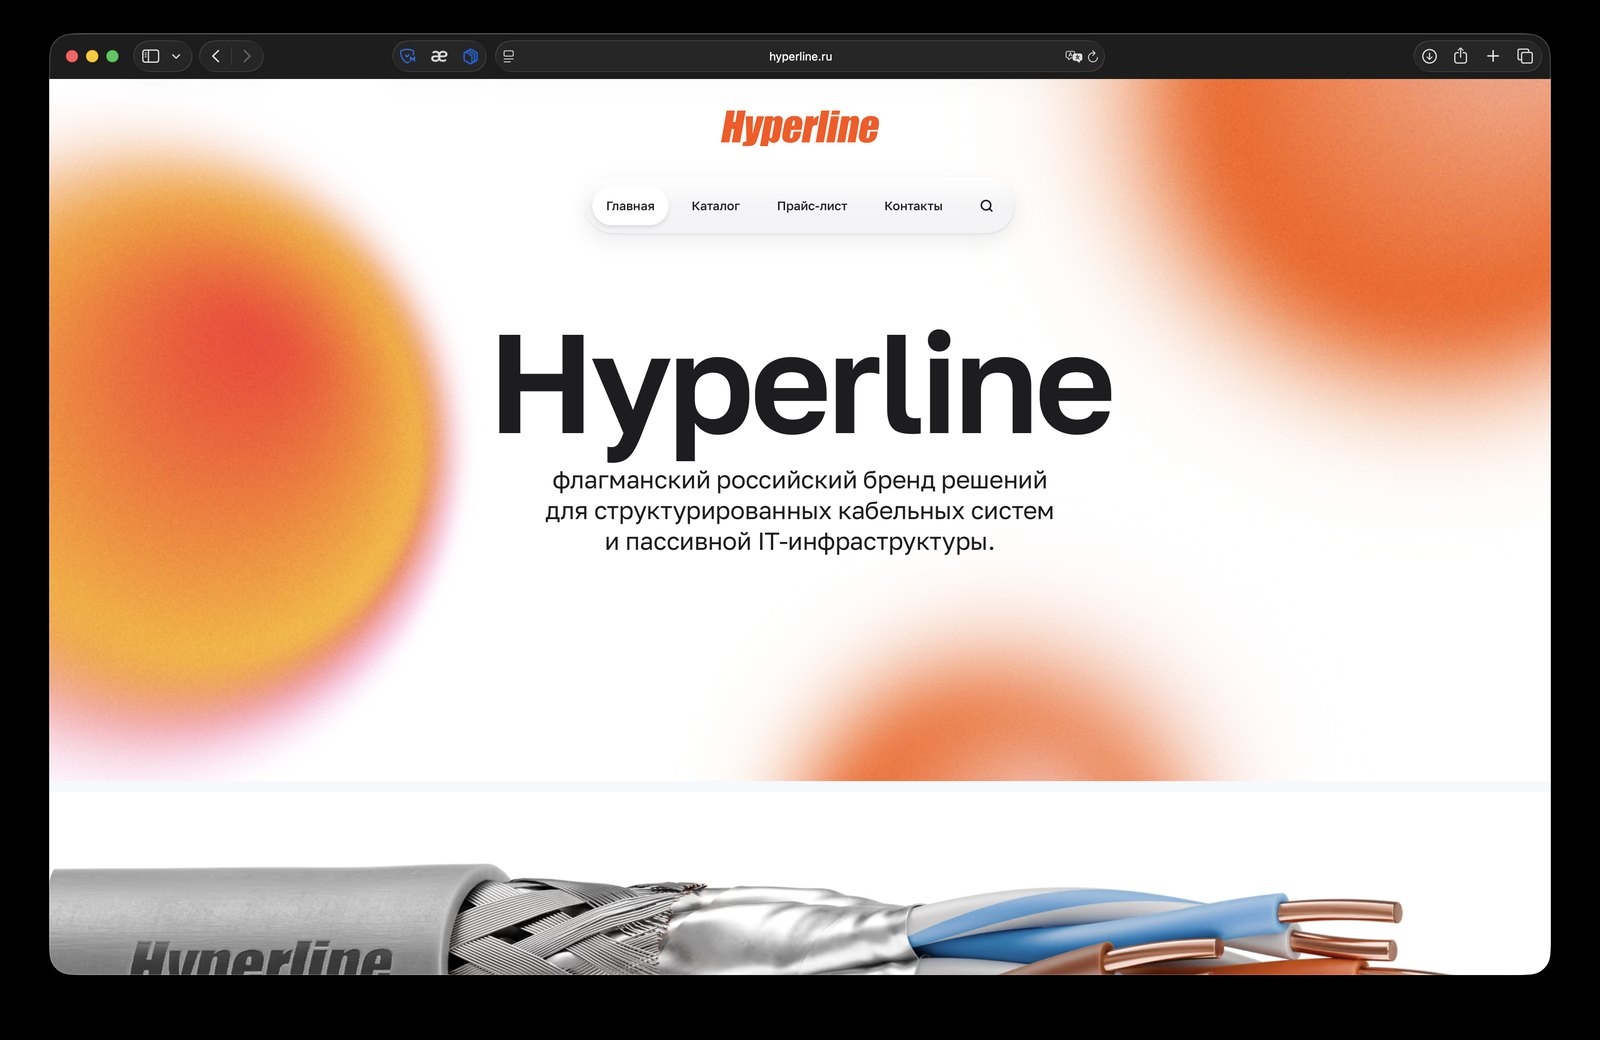Show the Safari sidebar
This screenshot has height=1040, width=1600.
pyautogui.click(x=151, y=56)
